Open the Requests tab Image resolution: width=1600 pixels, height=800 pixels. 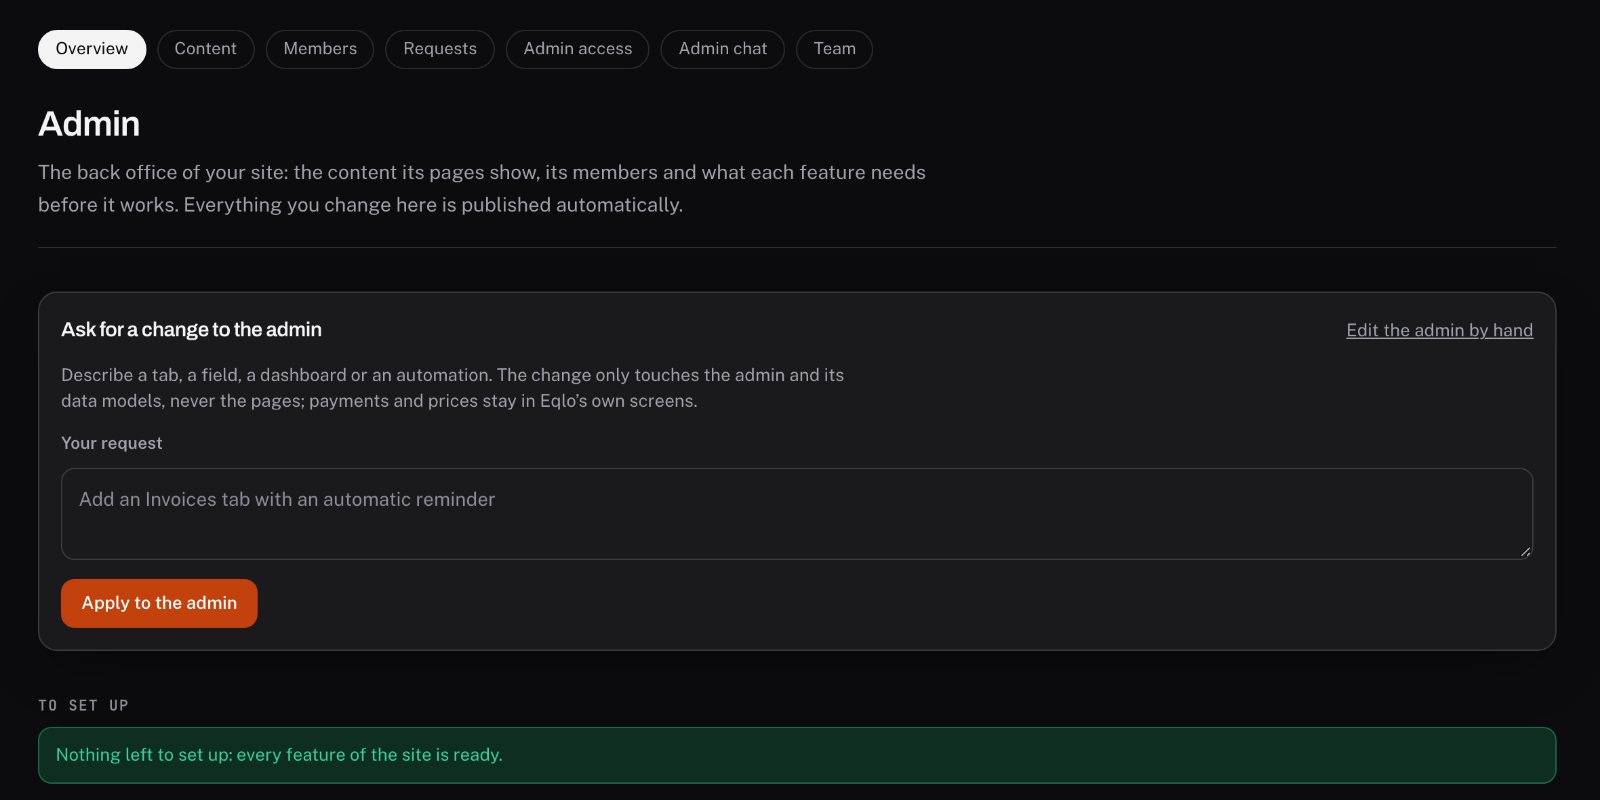coord(440,49)
